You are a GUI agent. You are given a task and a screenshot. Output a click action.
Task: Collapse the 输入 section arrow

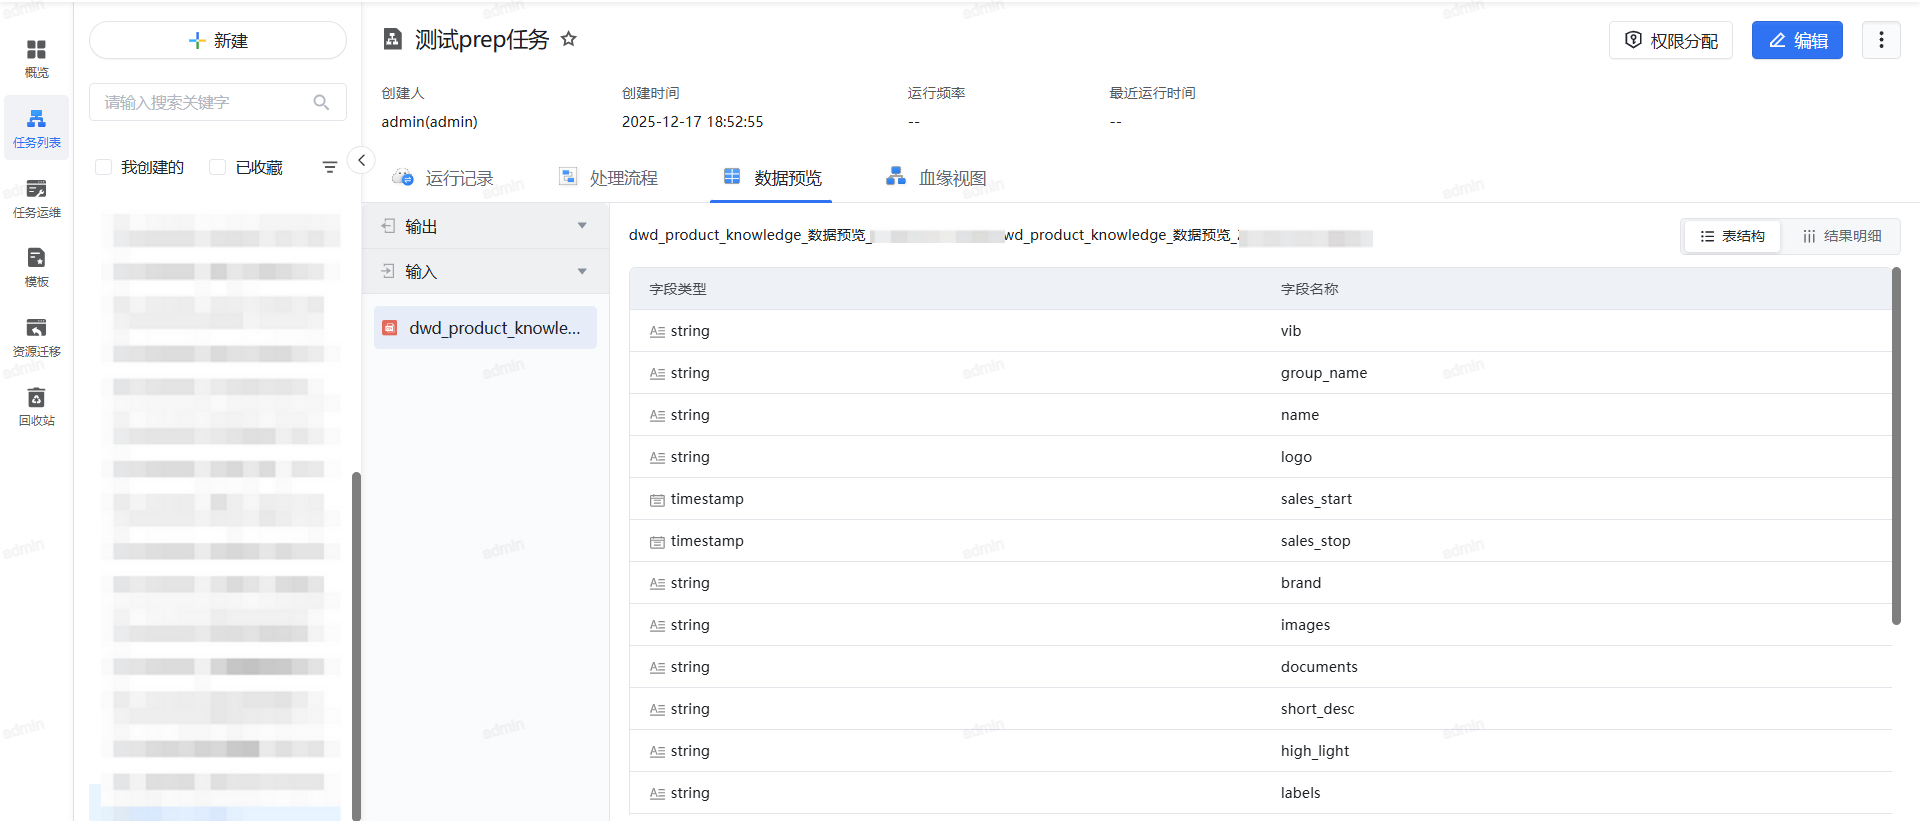click(x=582, y=271)
